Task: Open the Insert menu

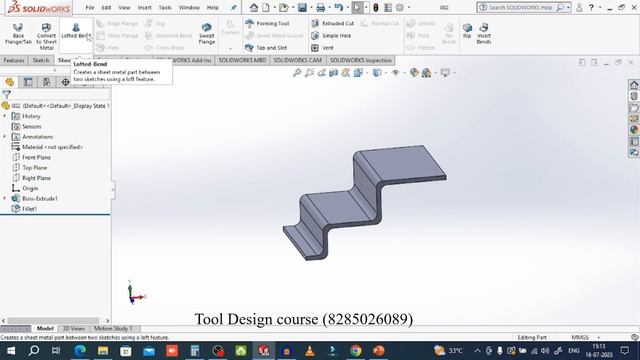Action: tap(144, 7)
